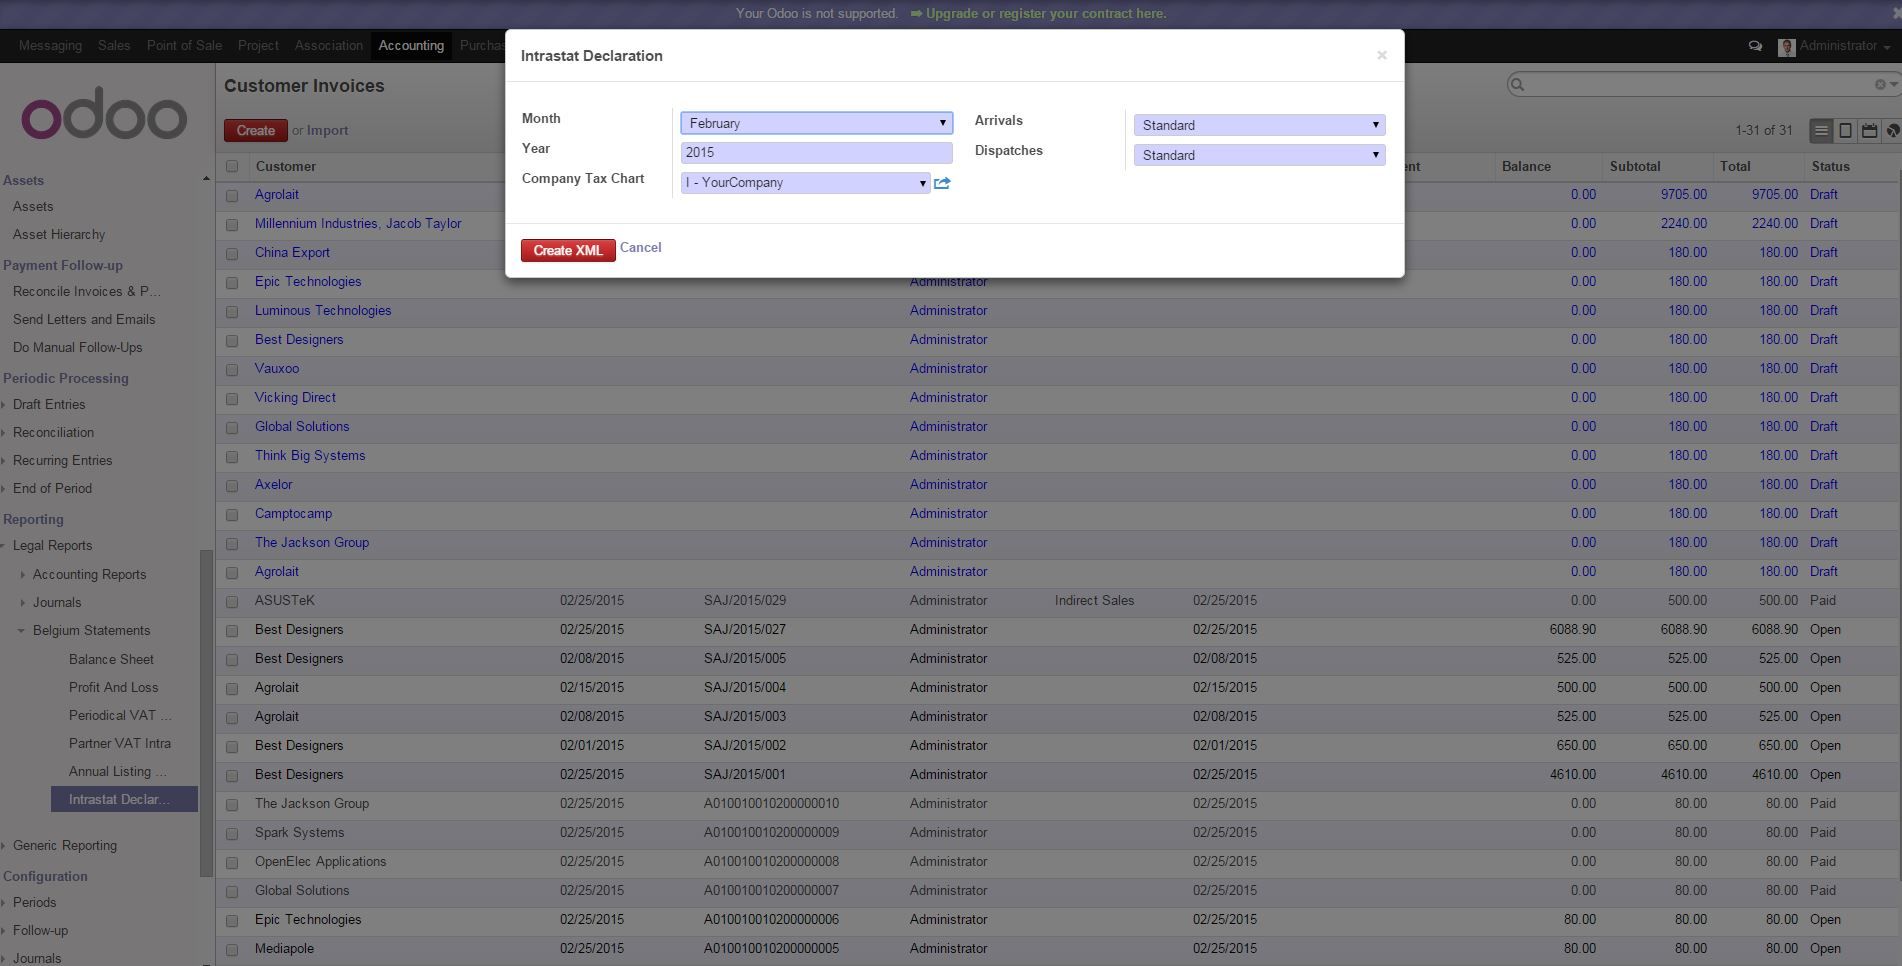This screenshot has width=1902, height=966.
Task: Click the 1-31 of 31 pager text
Action: pyautogui.click(x=1763, y=130)
